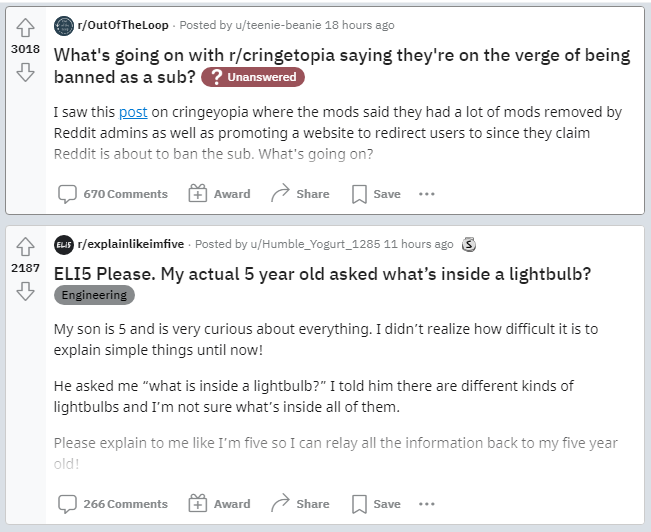Open 670 Comments on the cringetopia post
The width and height of the screenshot is (651, 532).
(x=113, y=194)
